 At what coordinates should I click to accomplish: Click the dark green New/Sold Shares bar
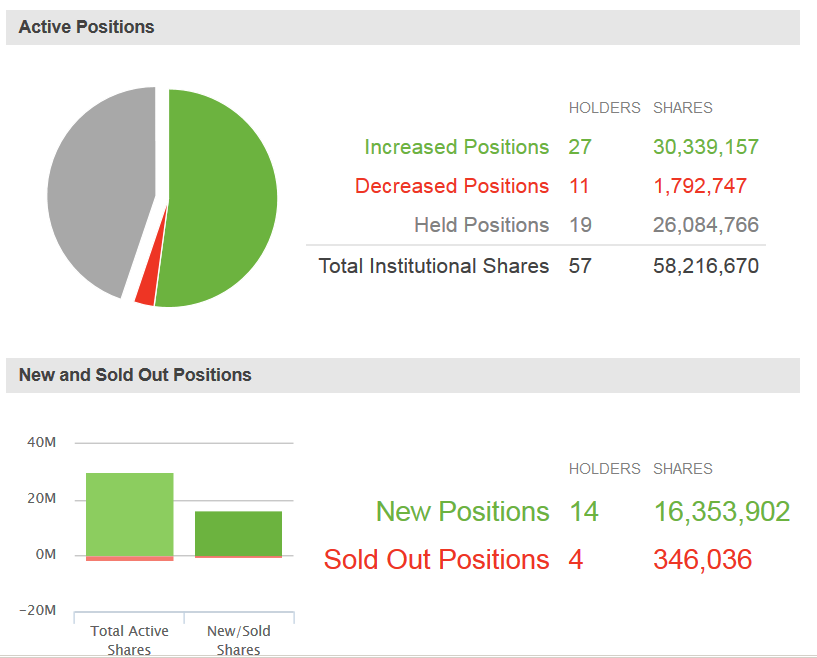[238, 533]
